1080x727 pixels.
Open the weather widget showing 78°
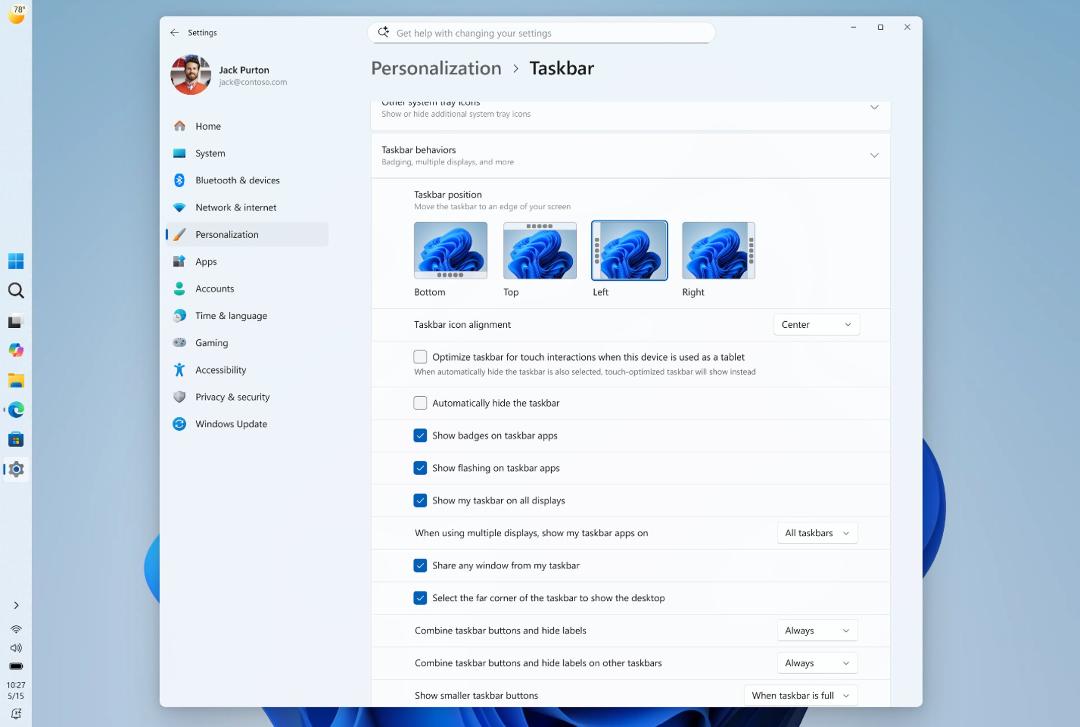(16, 13)
